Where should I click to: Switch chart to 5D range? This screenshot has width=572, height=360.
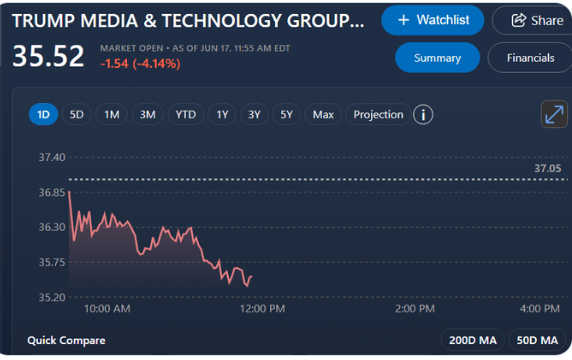pos(77,115)
